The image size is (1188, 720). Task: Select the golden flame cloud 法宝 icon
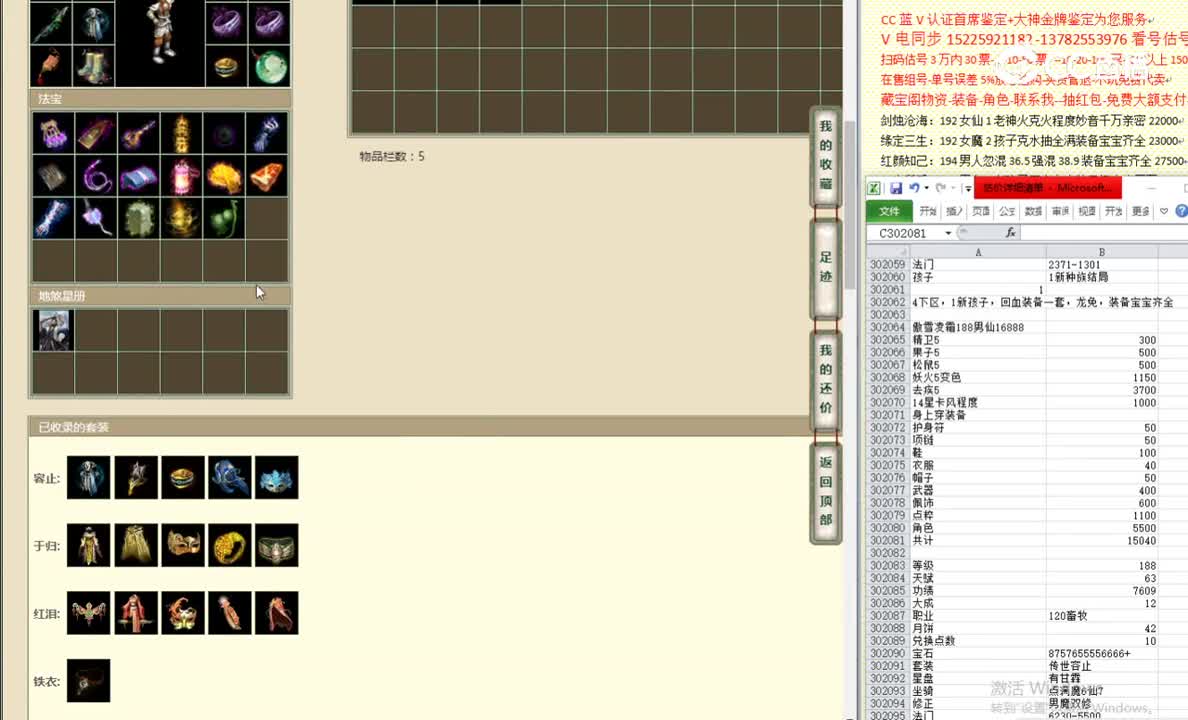coord(224,177)
